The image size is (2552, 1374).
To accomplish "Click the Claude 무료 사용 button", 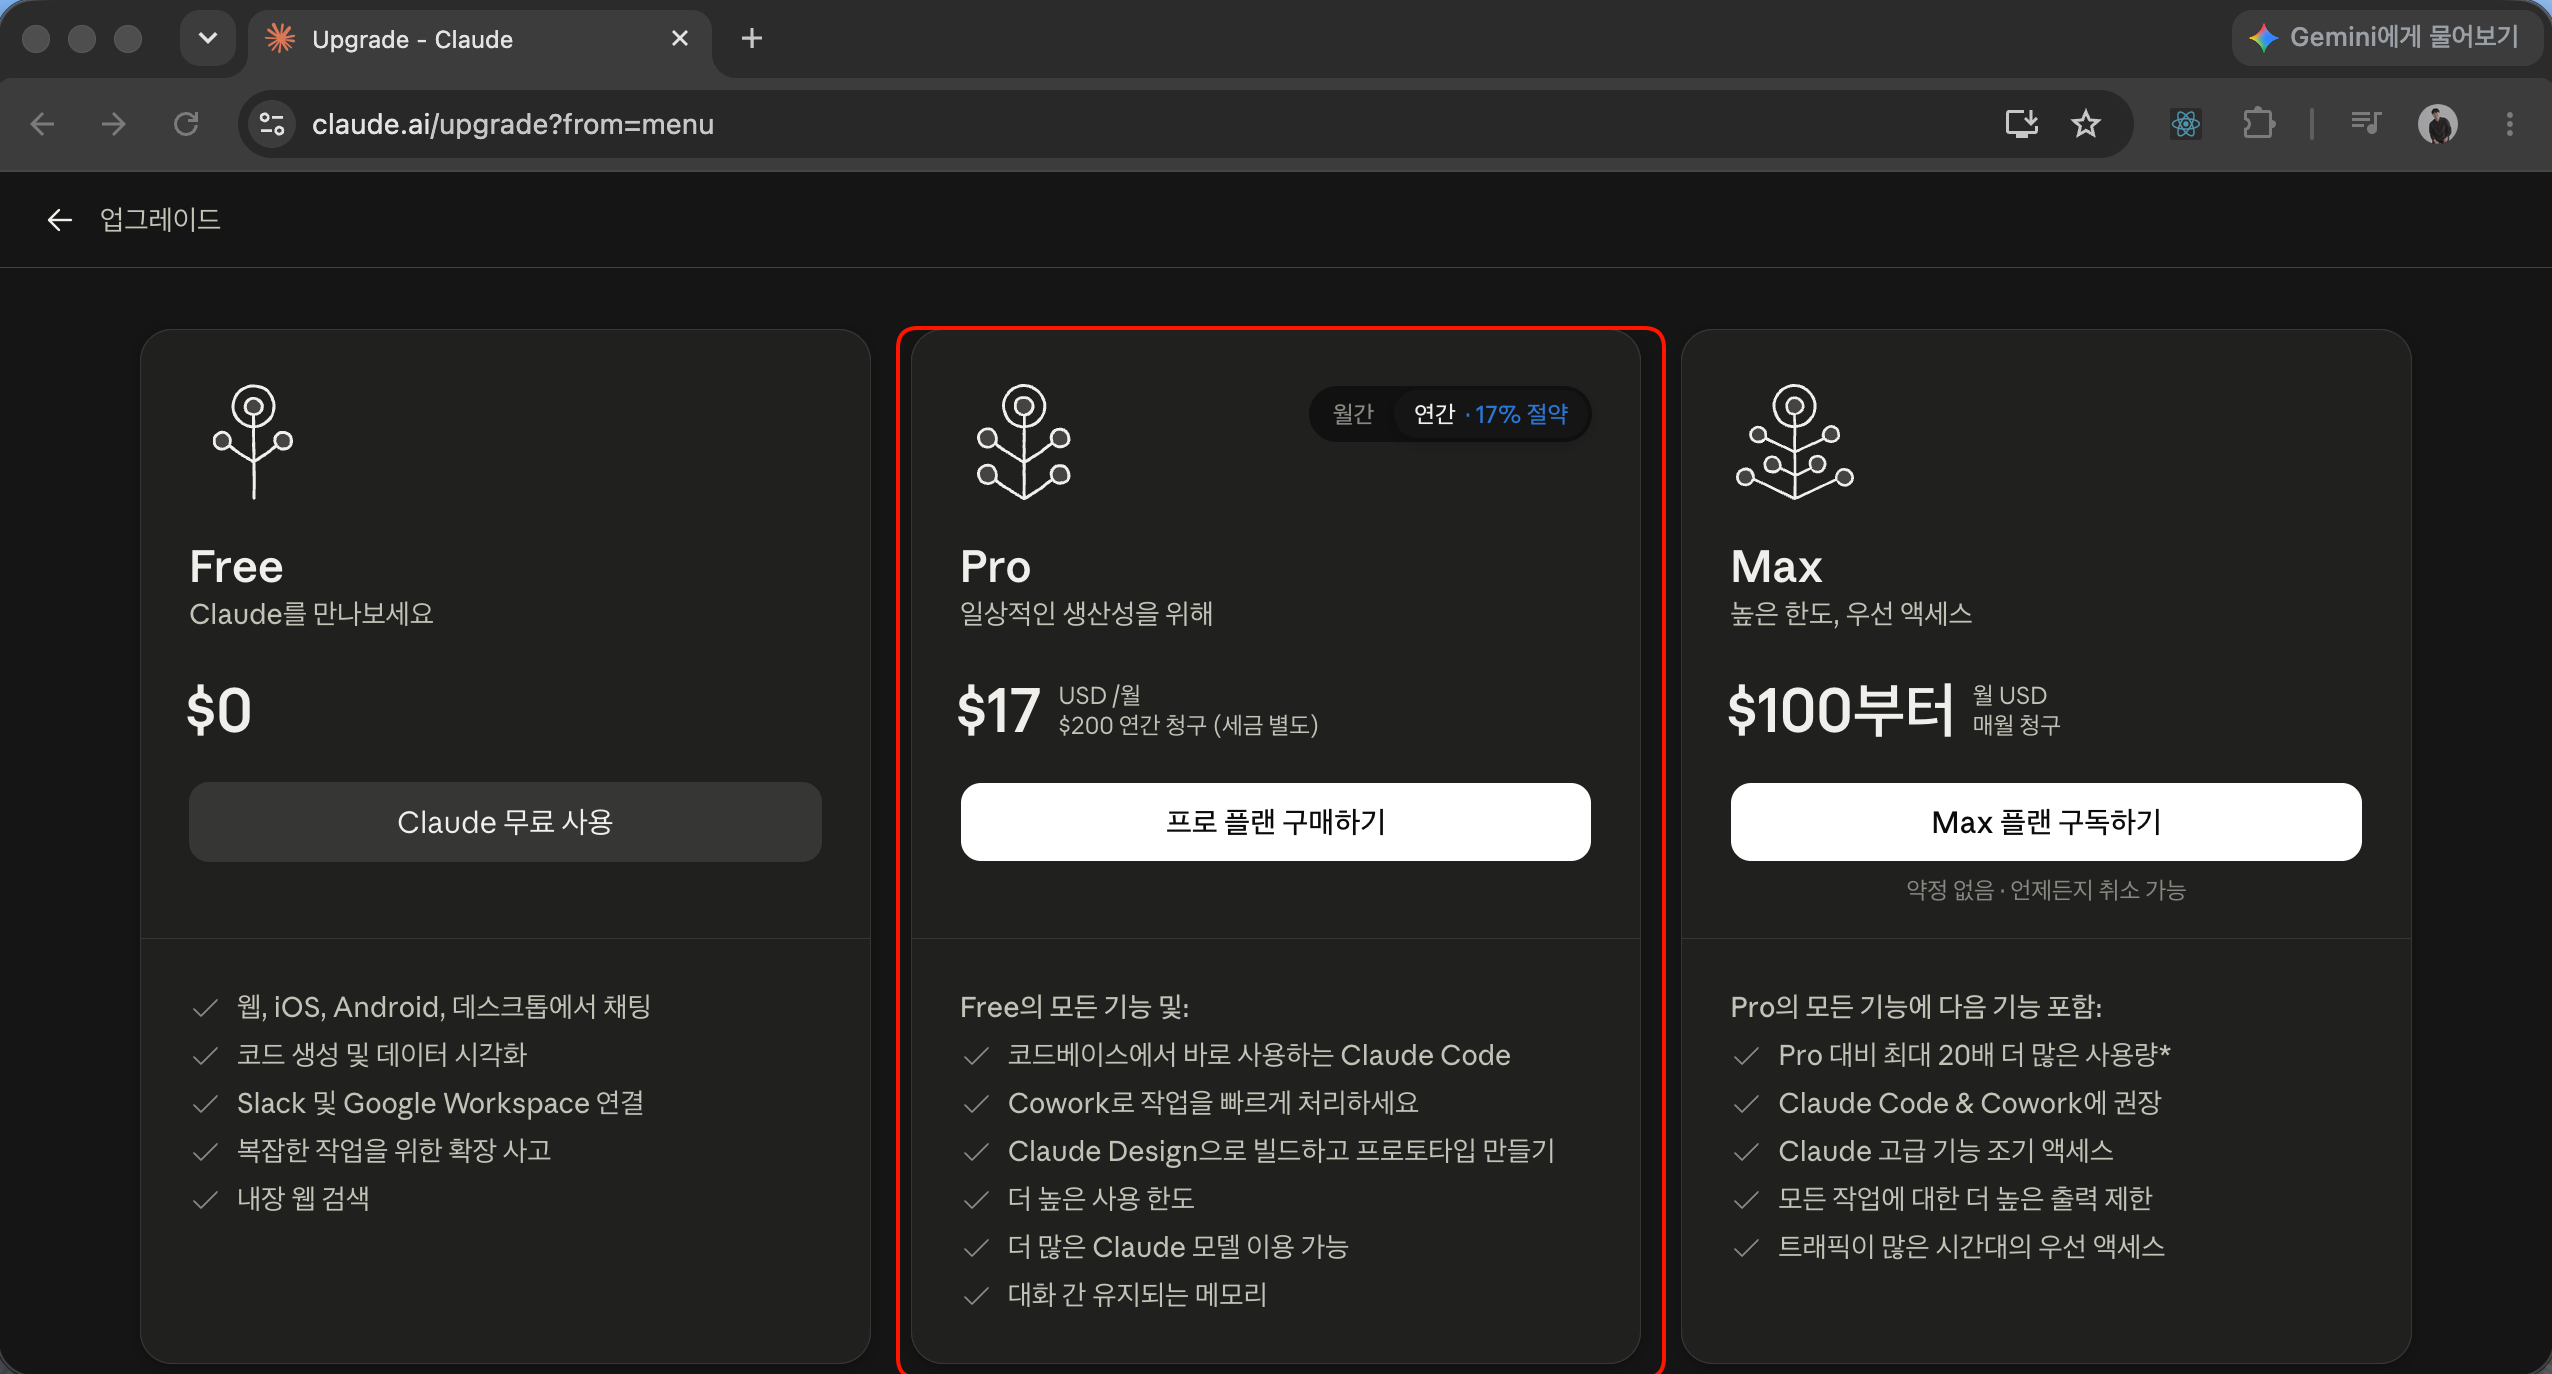I will [505, 822].
